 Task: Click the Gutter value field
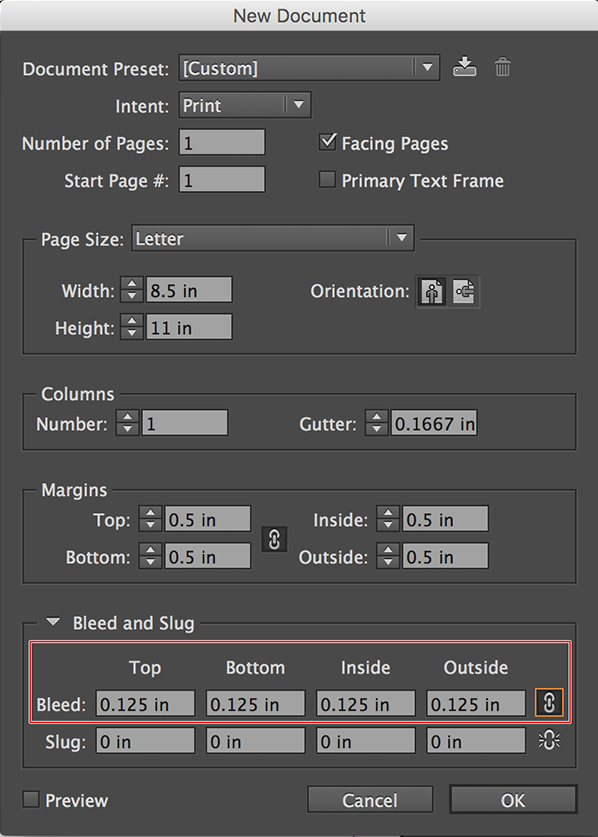[434, 423]
